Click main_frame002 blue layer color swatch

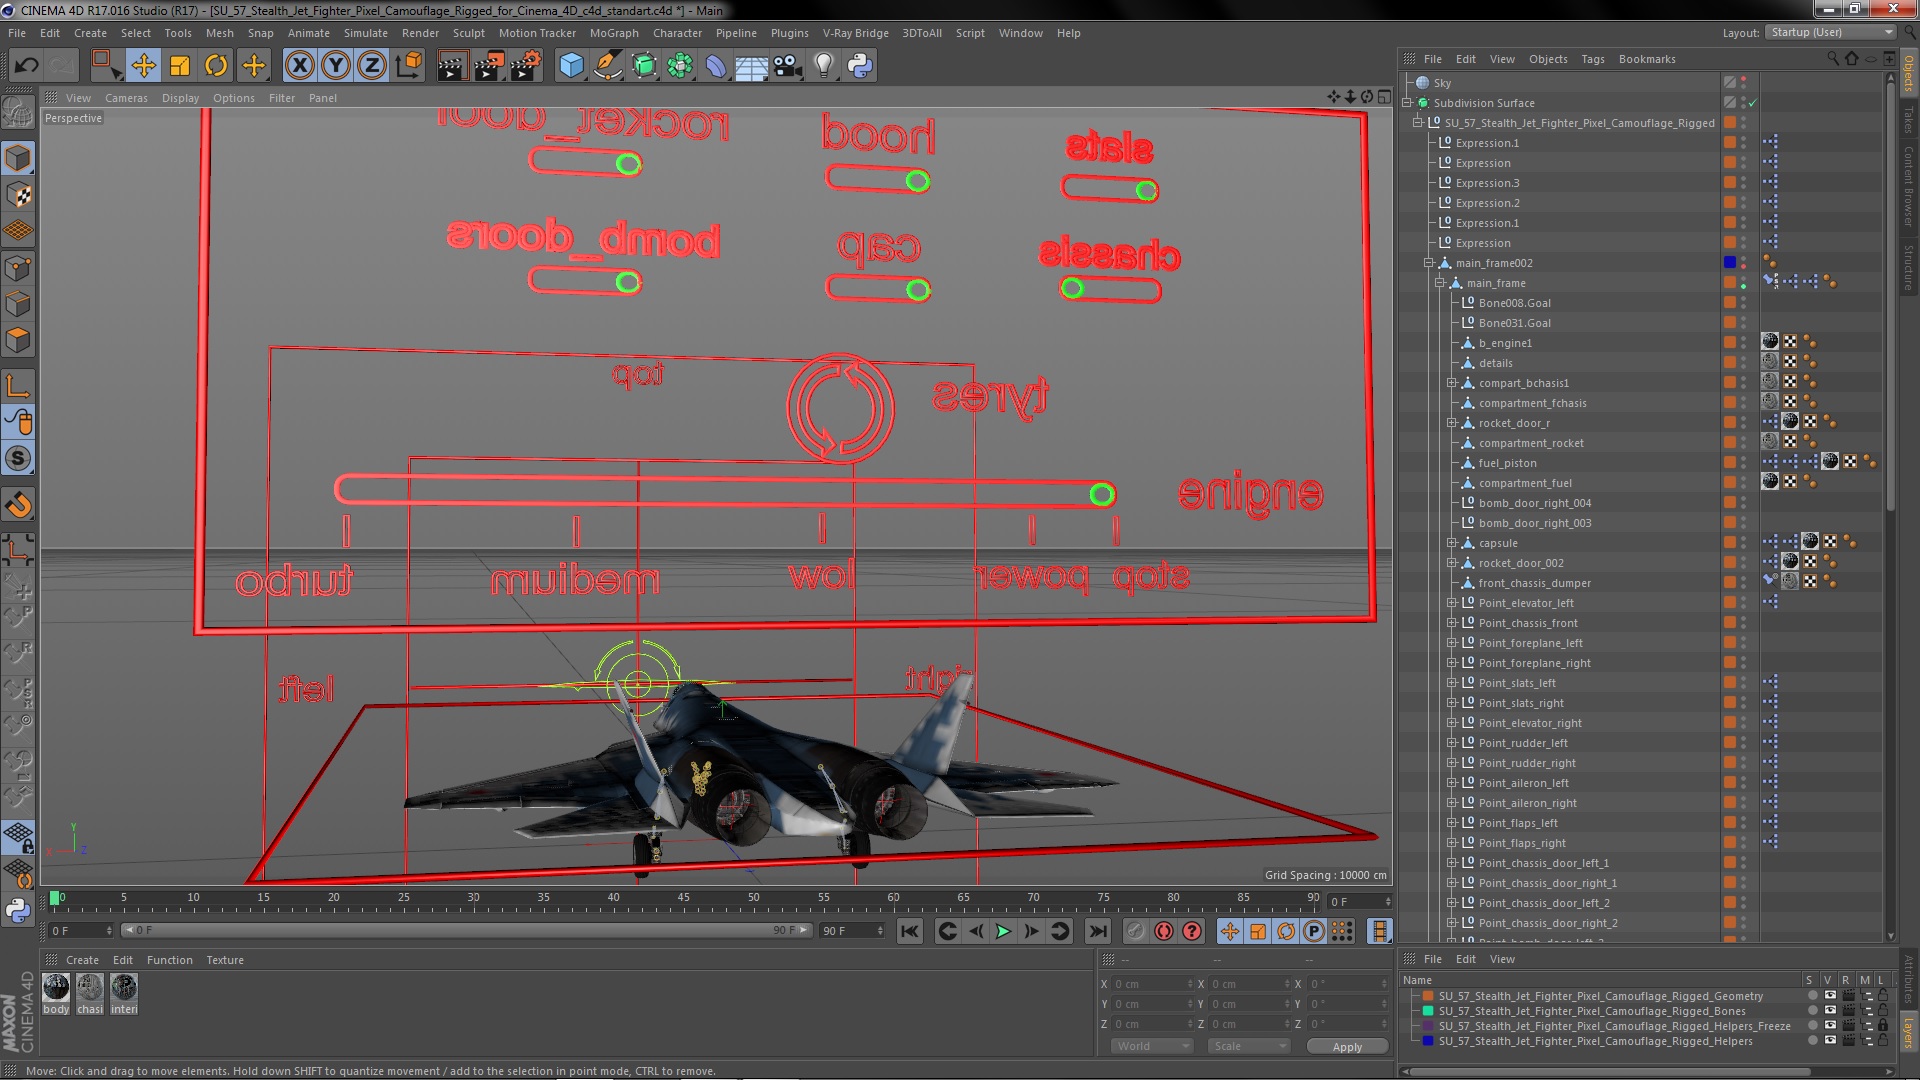click(1730, 263)
